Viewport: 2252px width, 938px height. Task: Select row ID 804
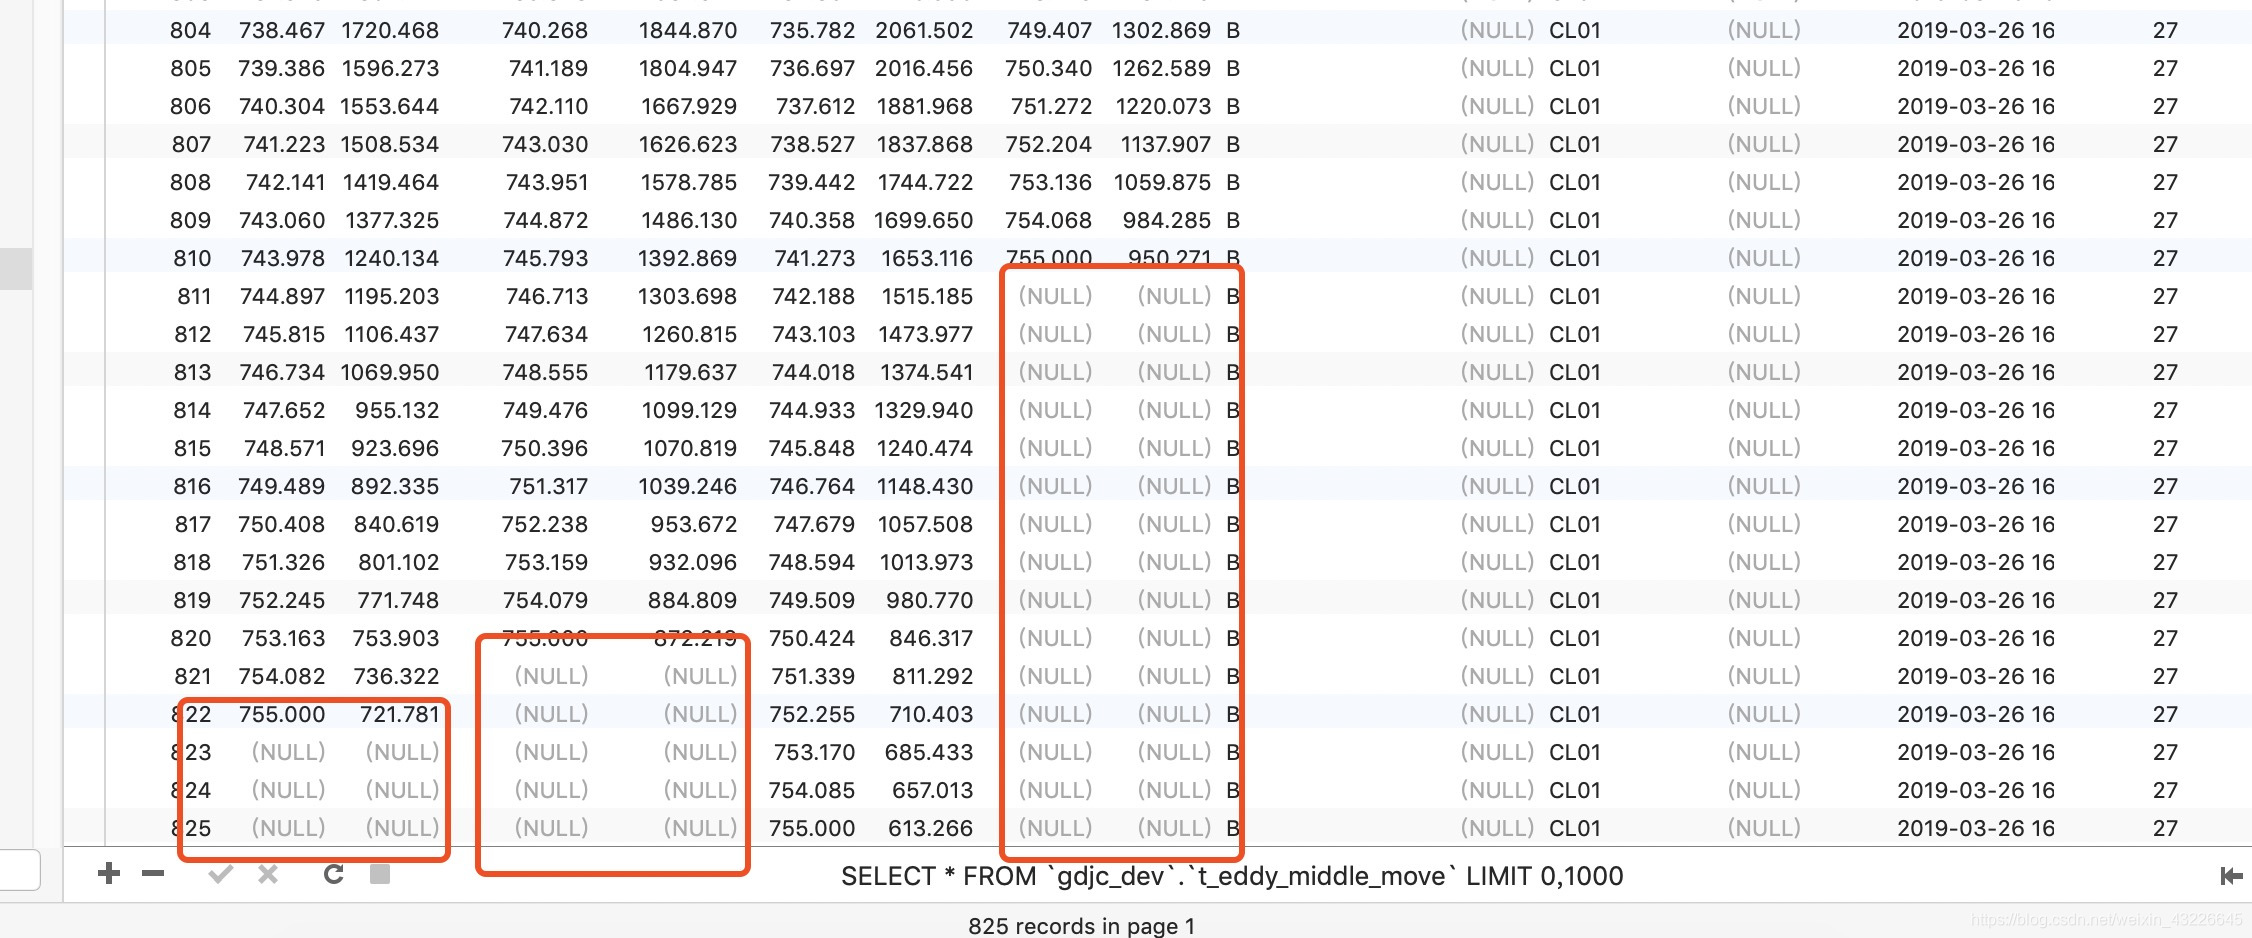click(190, 30)
